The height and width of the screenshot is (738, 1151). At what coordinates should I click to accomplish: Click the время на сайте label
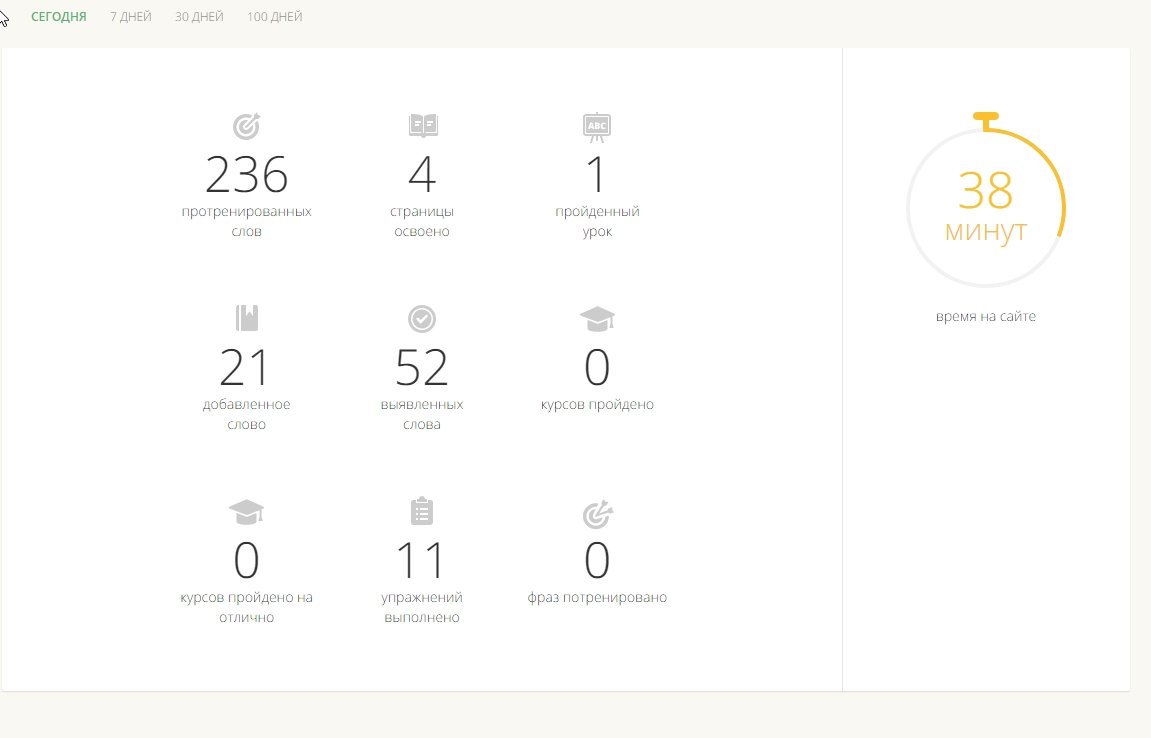click(985, 317)
